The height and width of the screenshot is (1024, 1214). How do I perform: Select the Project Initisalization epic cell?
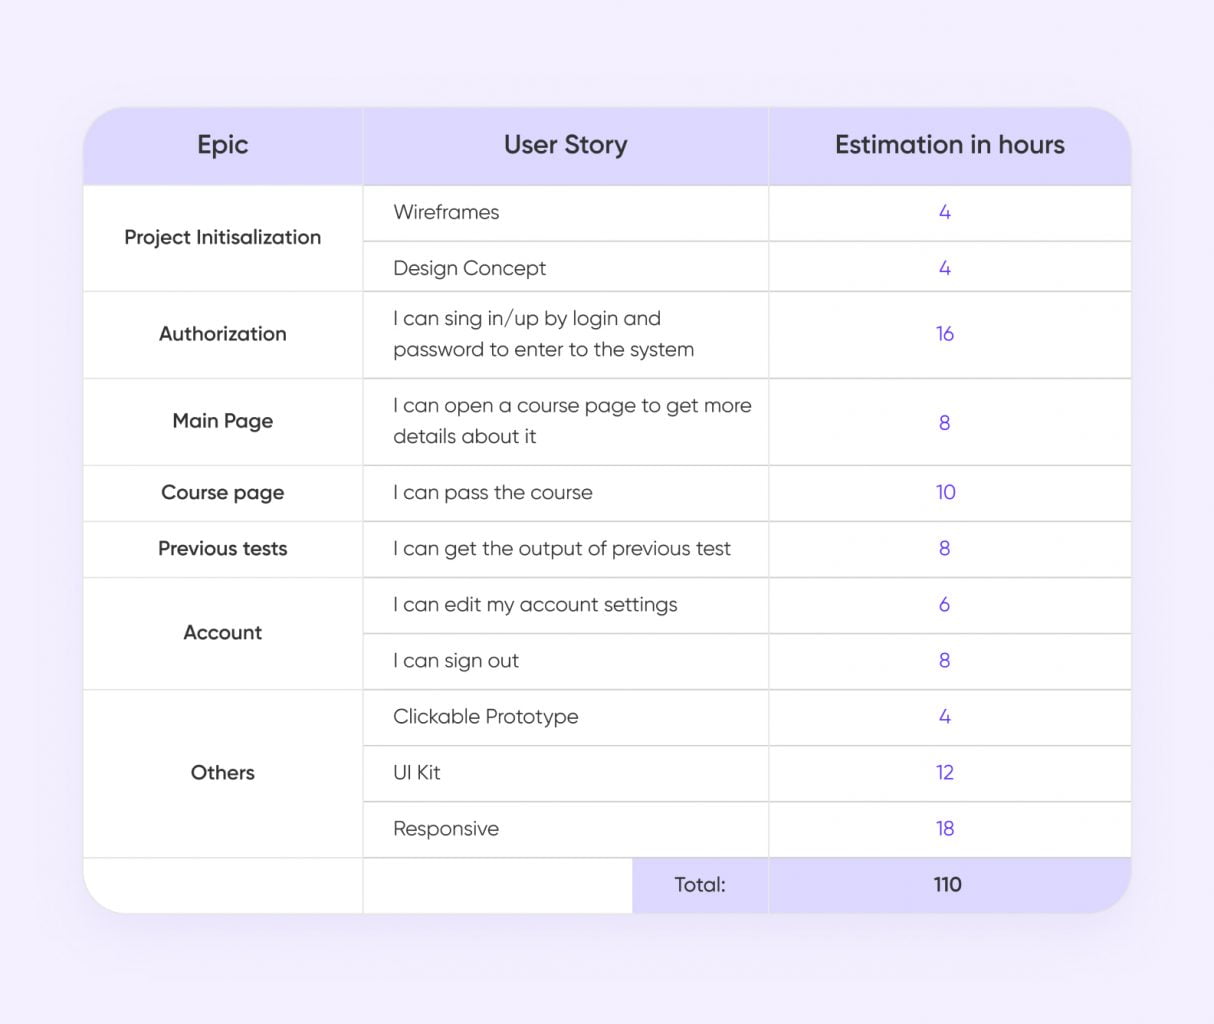222,238
